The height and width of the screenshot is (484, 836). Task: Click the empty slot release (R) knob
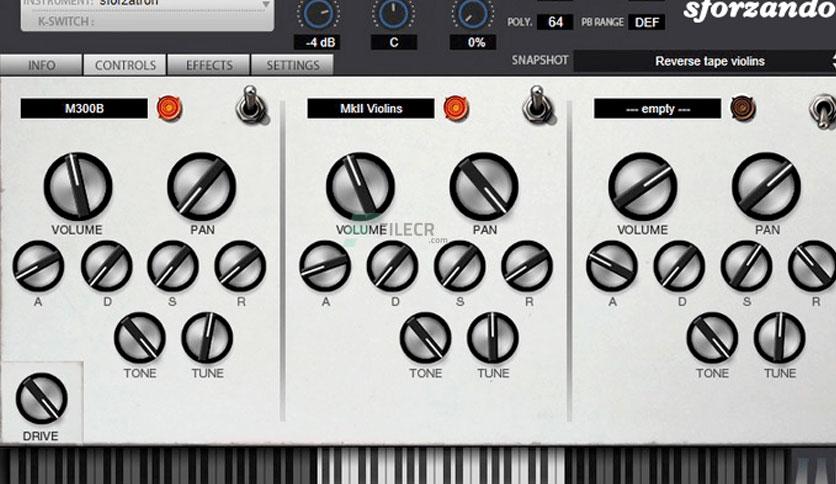click(813, 266)
